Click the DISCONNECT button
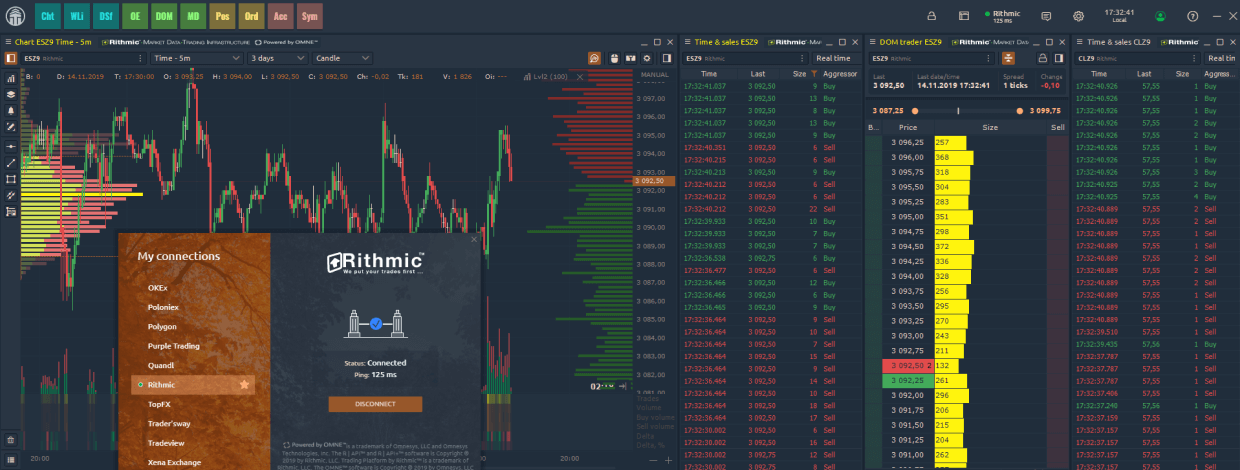The width and height of the screenshot is (1240, 470). point(375,404)
